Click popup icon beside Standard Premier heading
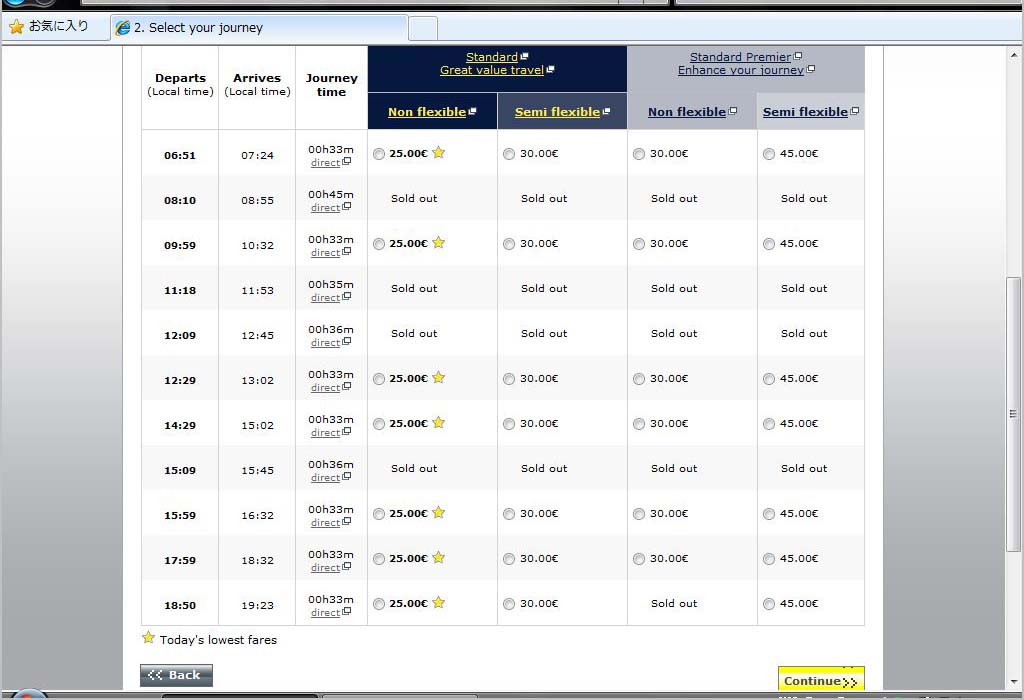 798,57
